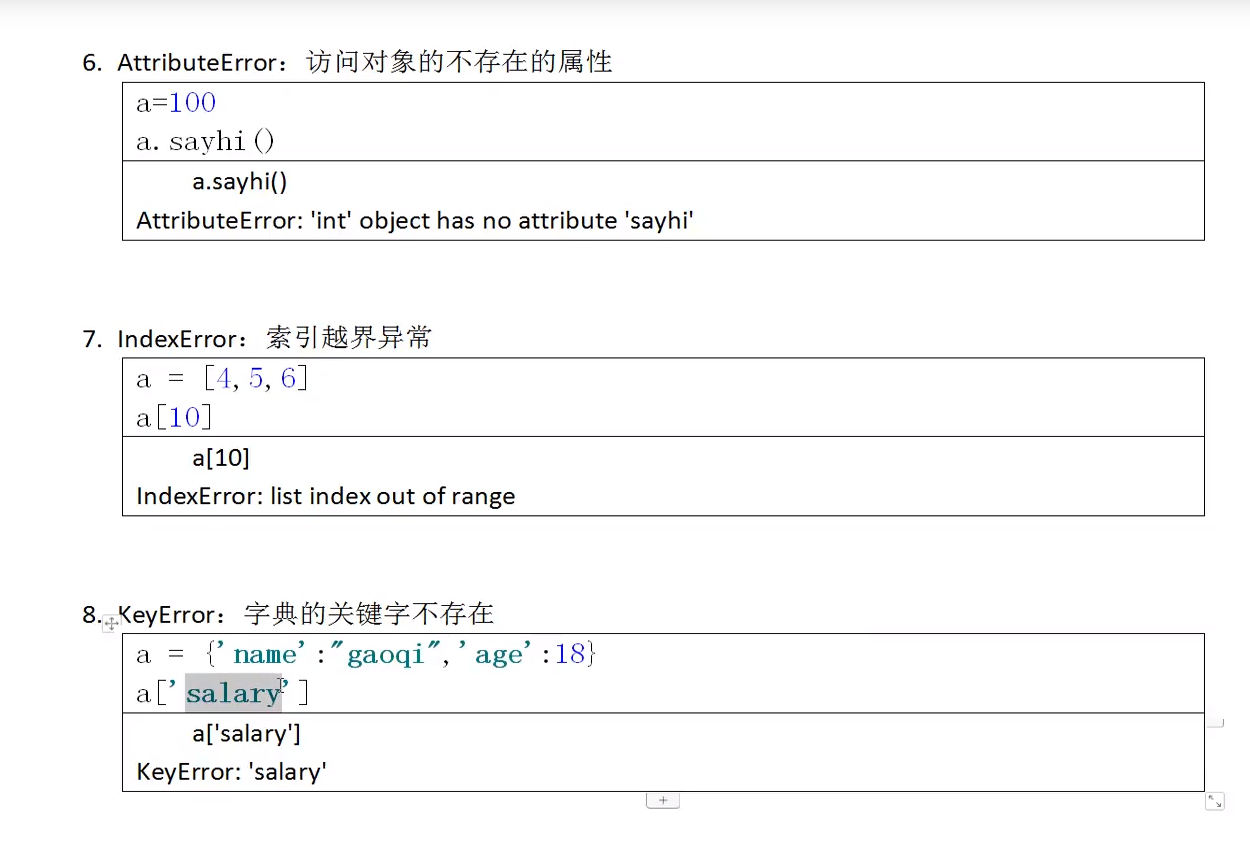Image resolution: width=1250 pixels, height=844 pixels.
Task: Click the a[10] traceback output line
Action: point(221,458)
